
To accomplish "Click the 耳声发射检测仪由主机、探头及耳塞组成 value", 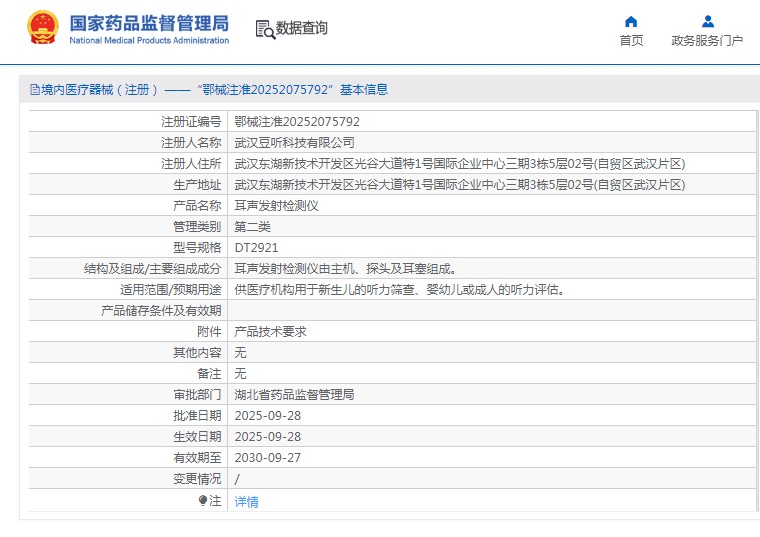I will (345, 268).
